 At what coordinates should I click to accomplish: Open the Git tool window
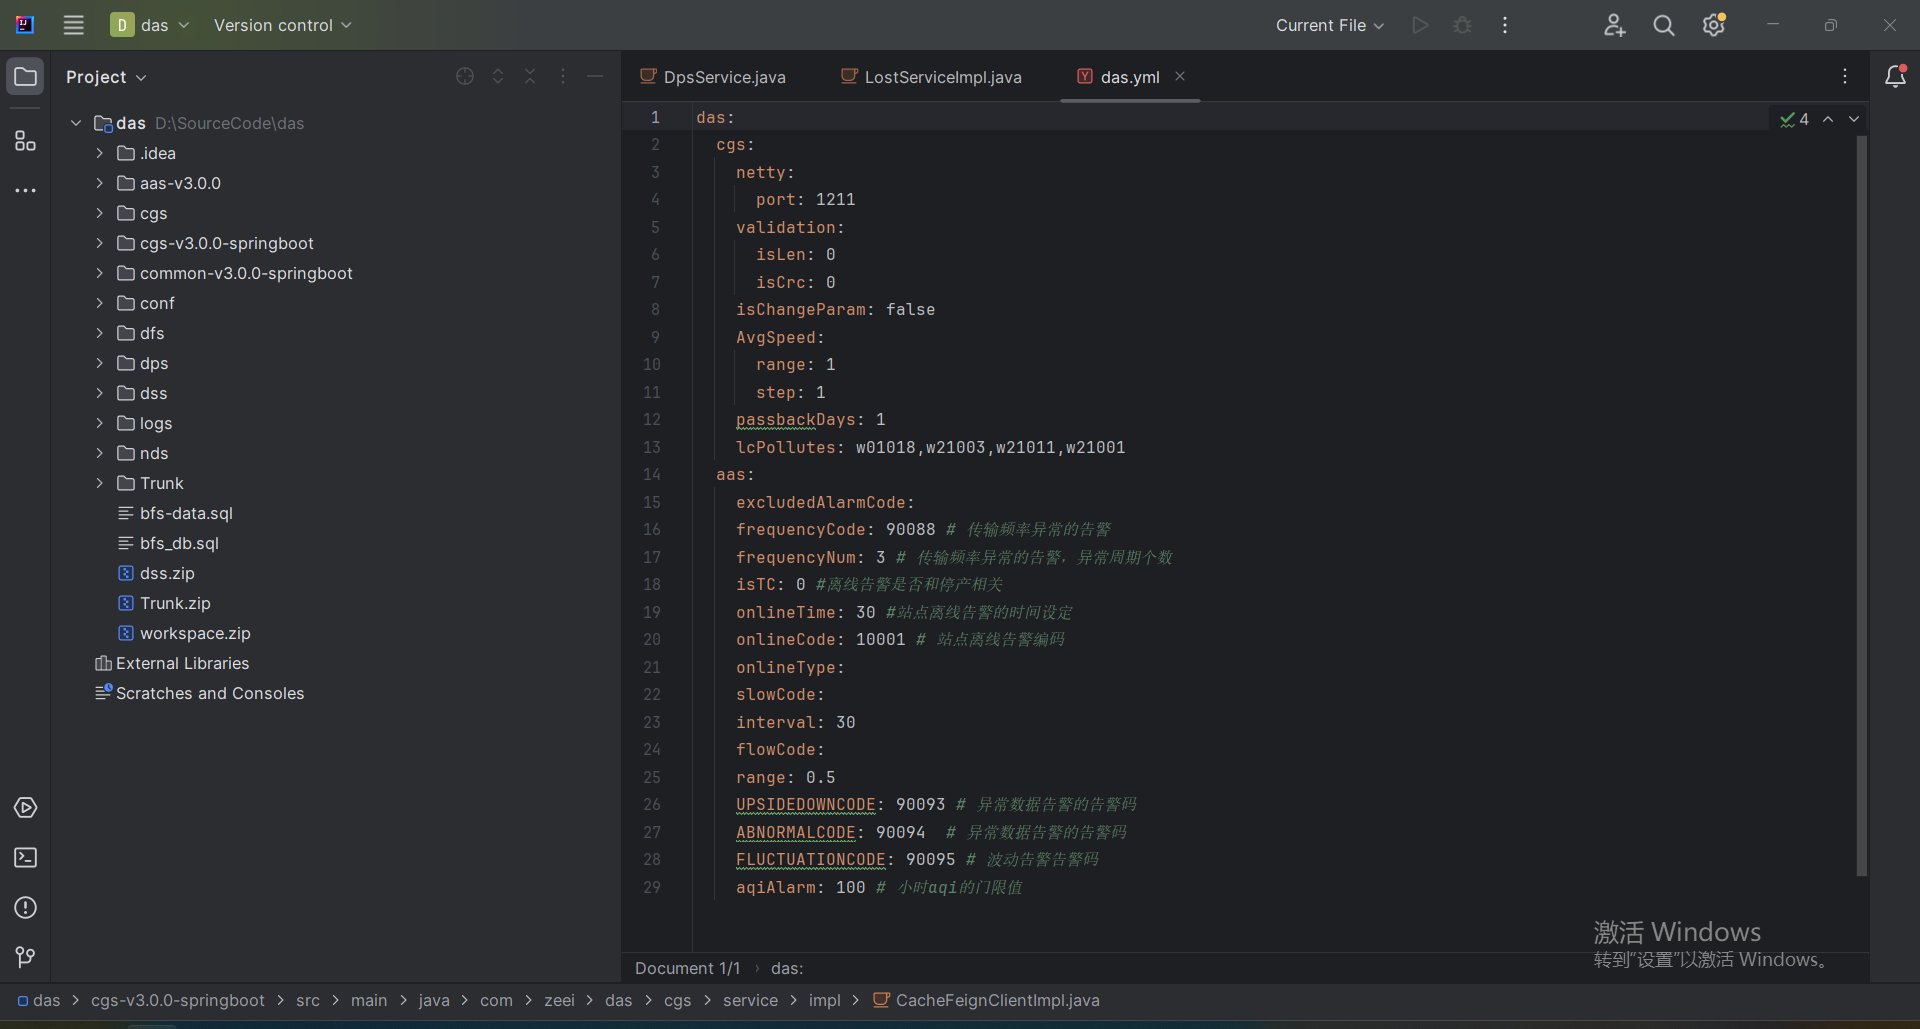(x=26, y=958)
